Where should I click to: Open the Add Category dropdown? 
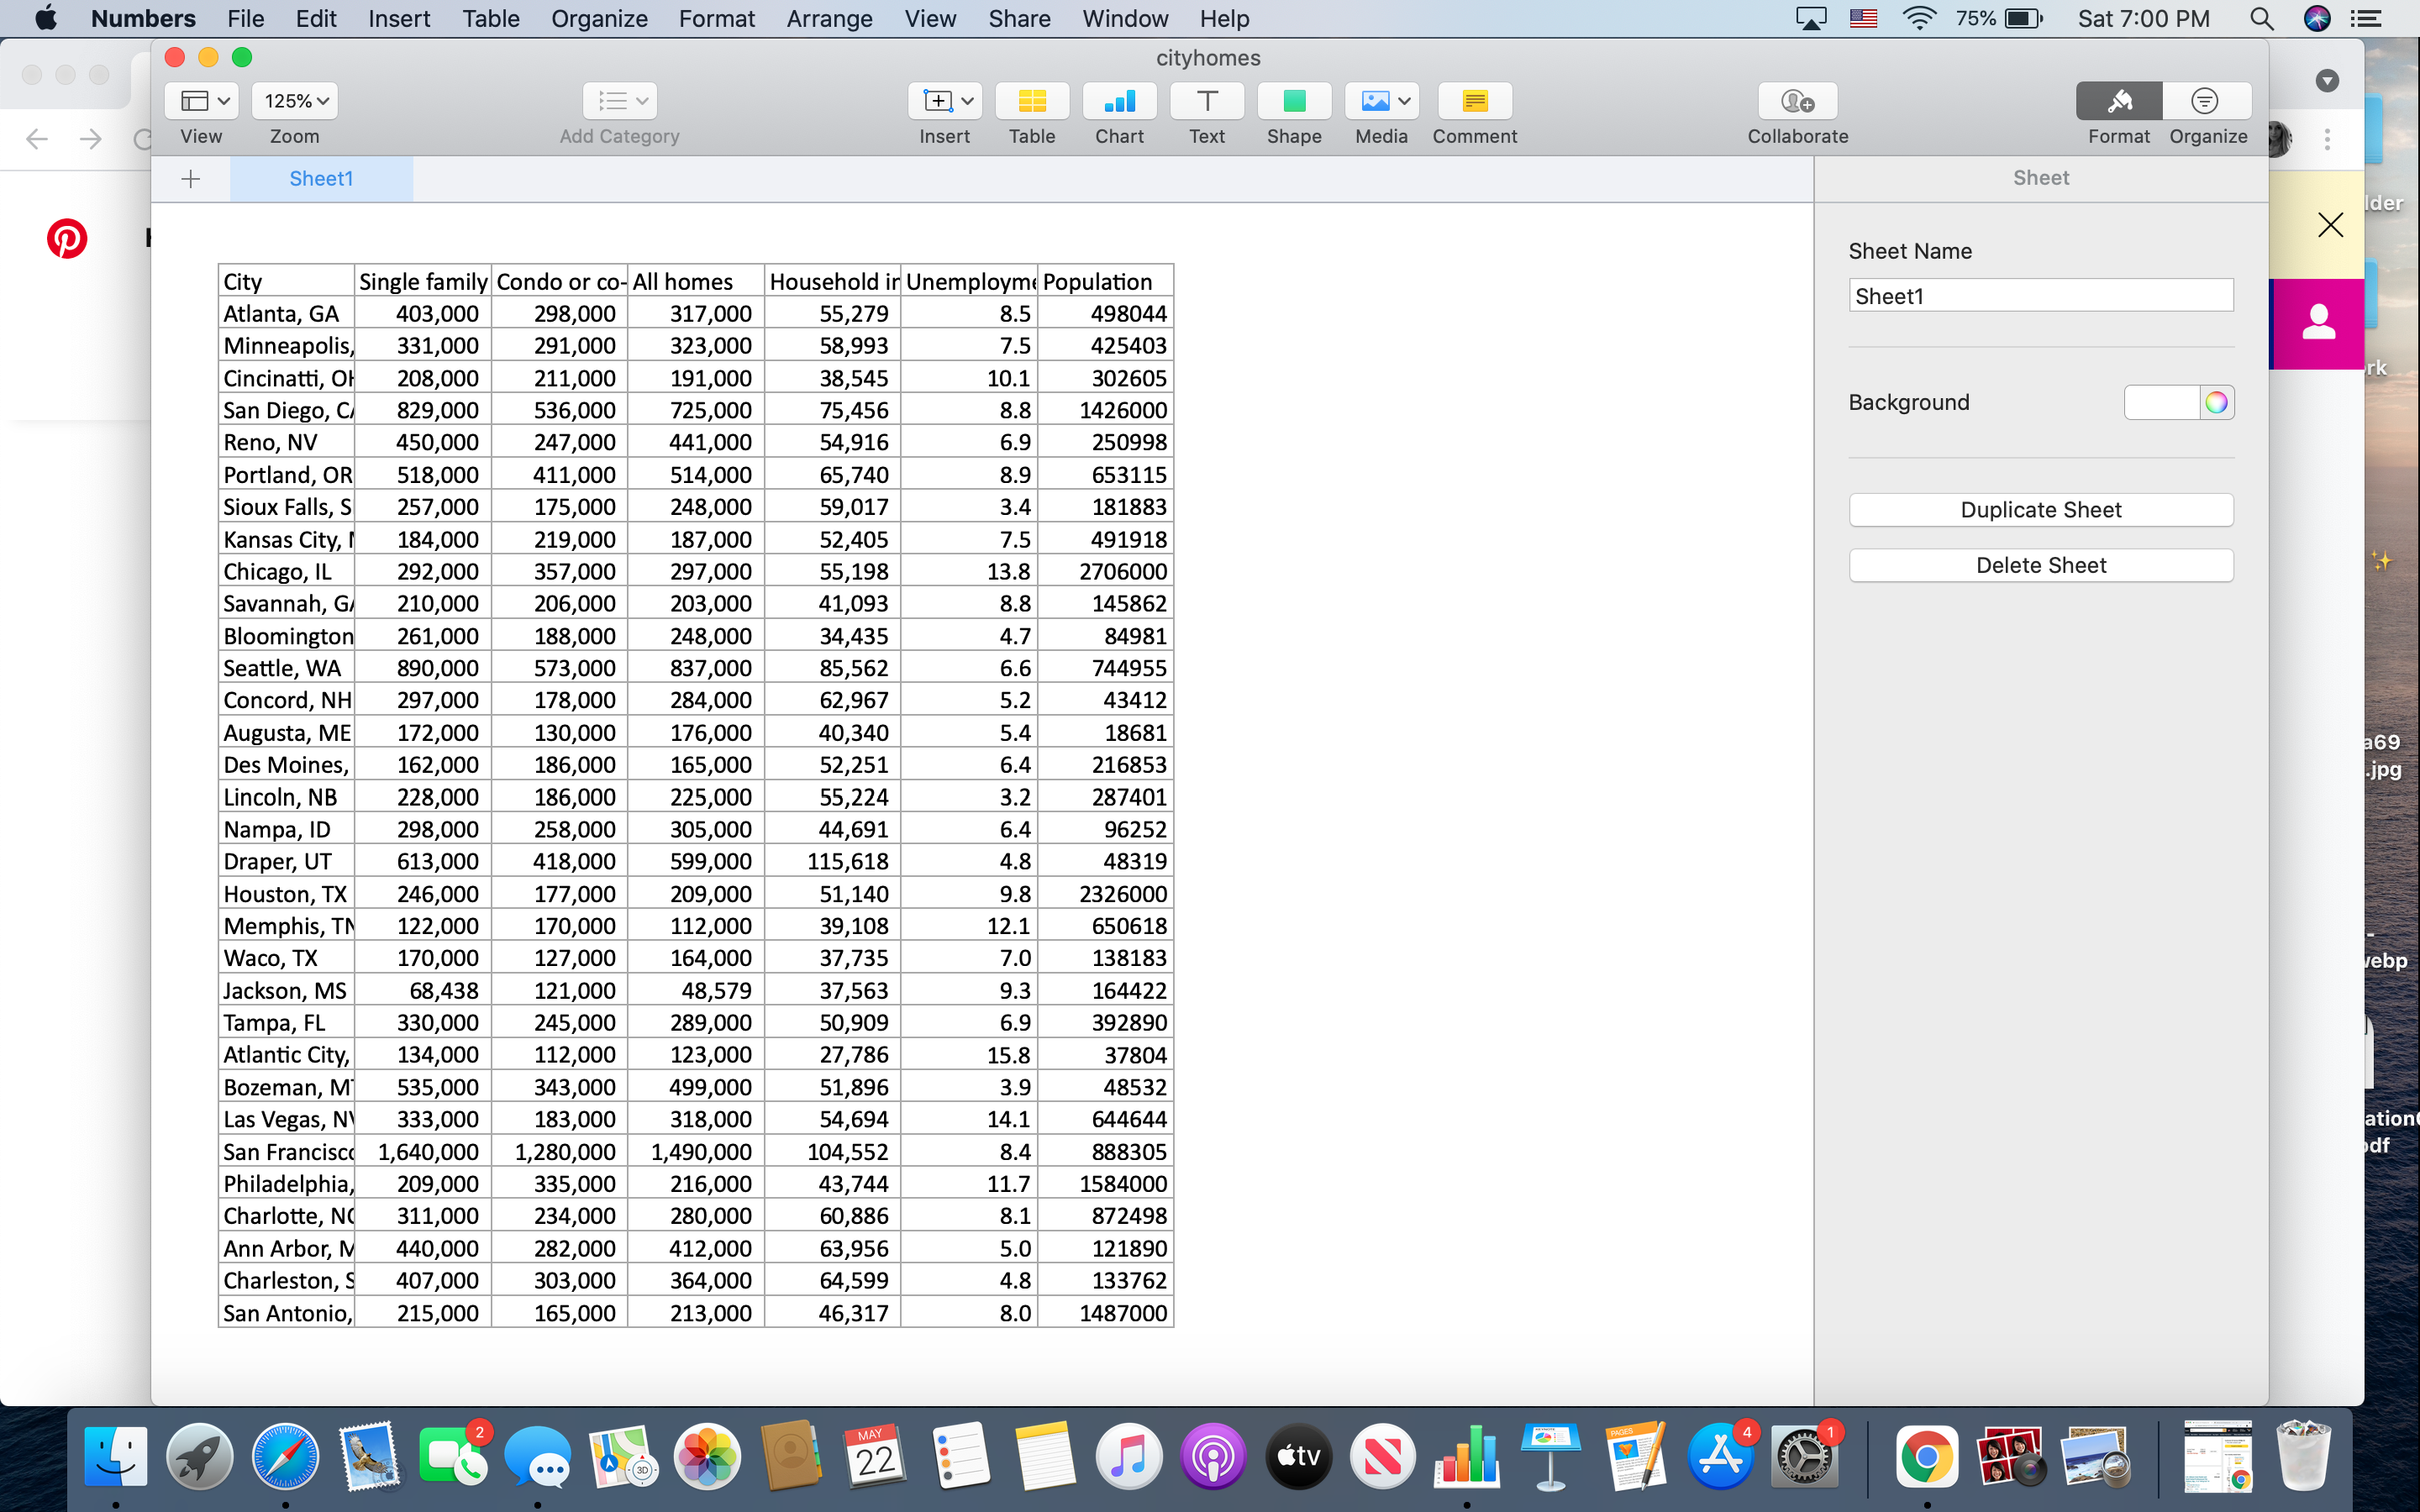pos(619,100)
